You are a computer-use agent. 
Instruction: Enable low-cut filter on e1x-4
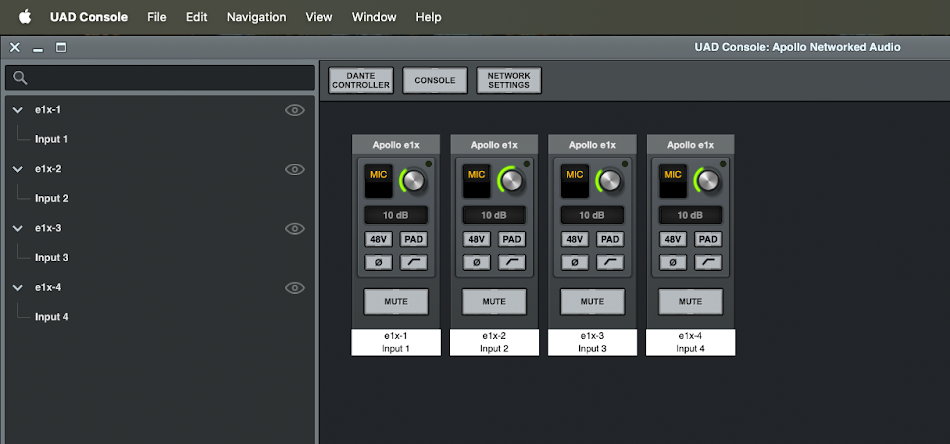point(708,262)
